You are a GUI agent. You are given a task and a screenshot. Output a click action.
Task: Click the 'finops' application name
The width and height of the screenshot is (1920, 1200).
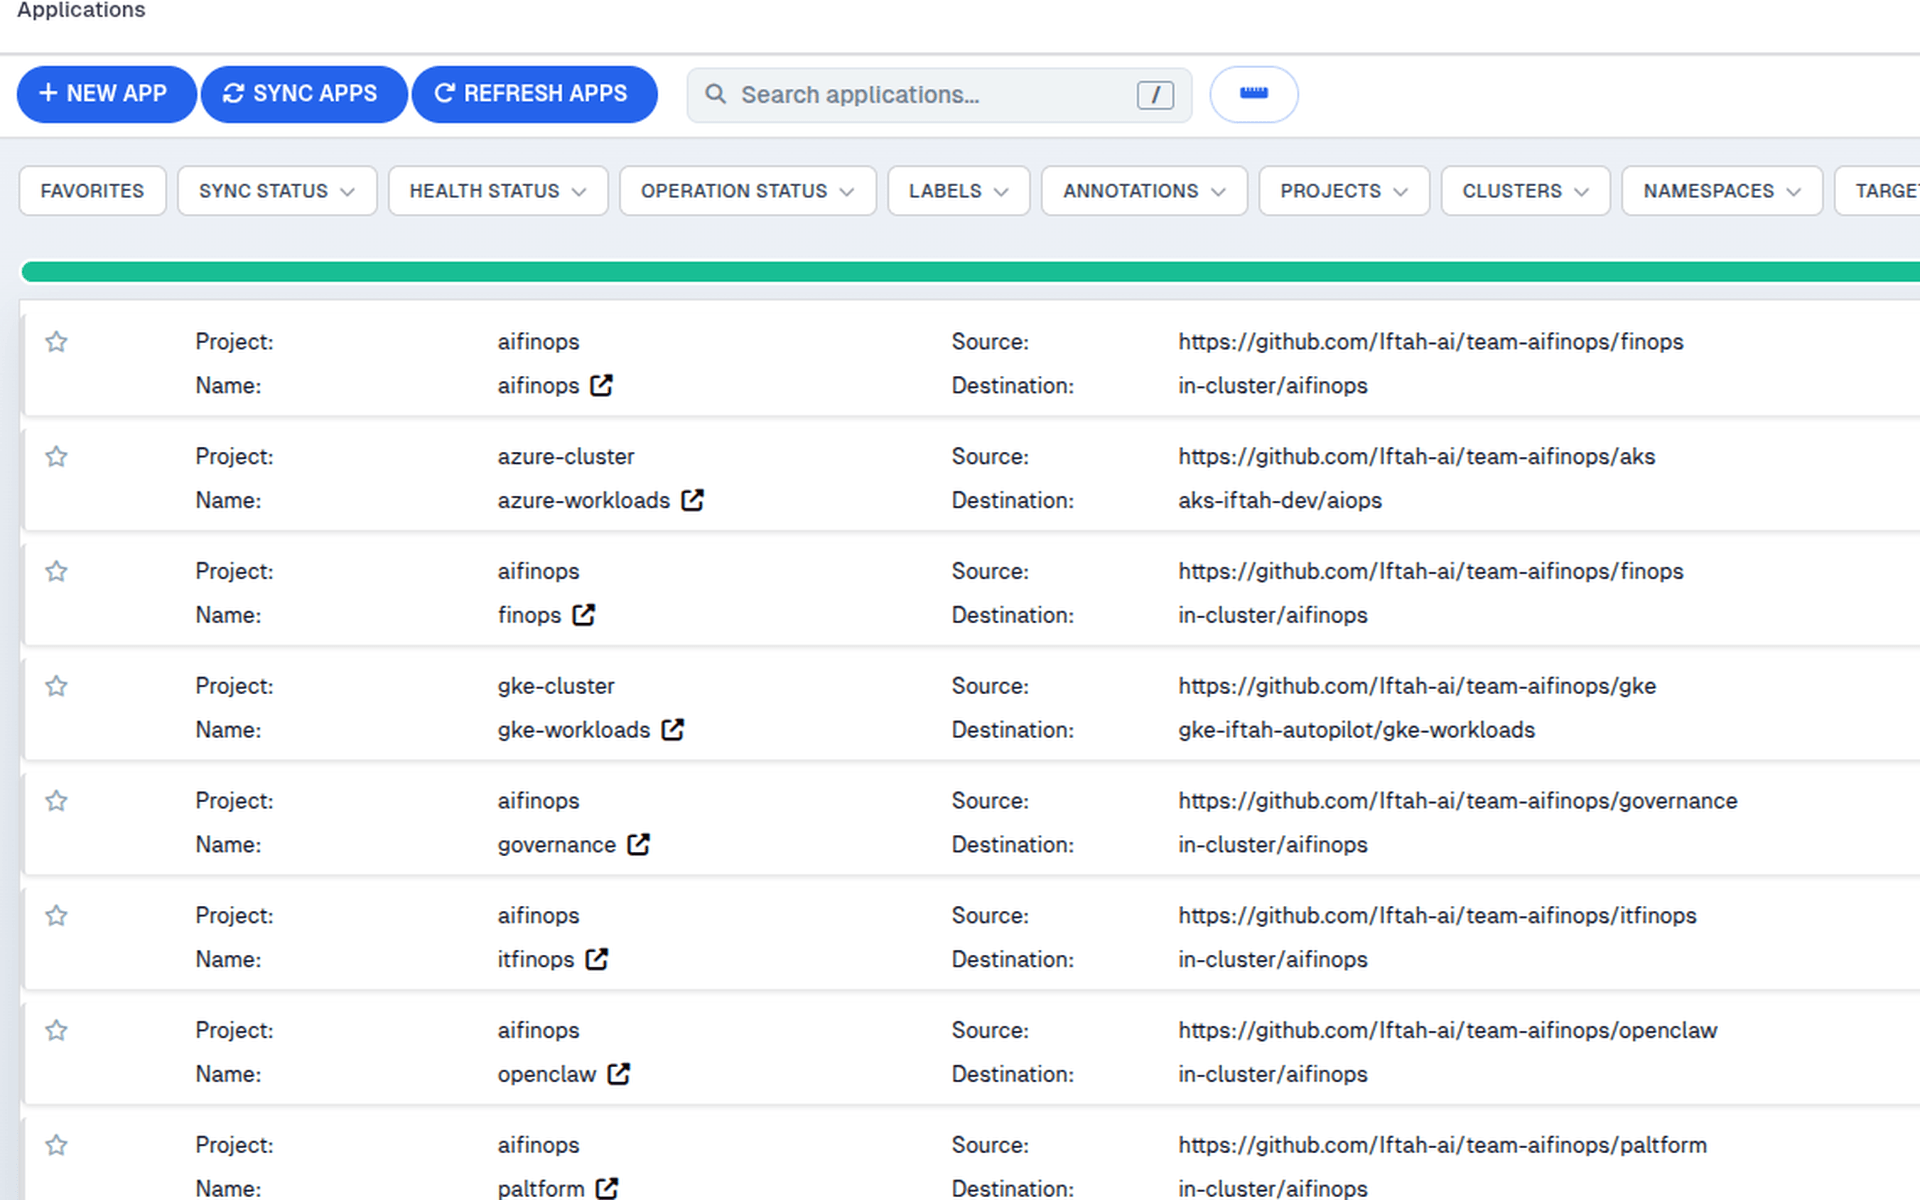pyautogui.click(x=529, y=615)
